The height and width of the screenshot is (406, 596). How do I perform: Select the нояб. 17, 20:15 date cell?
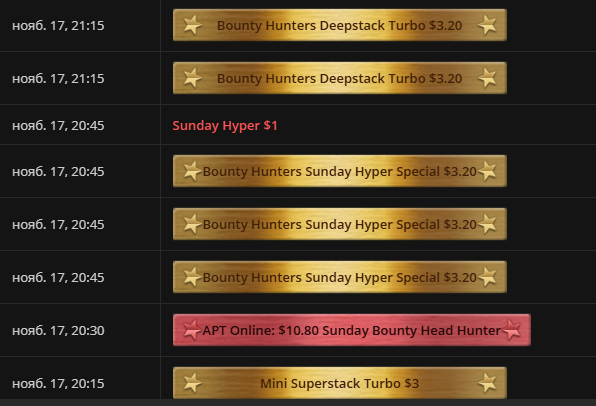[x=58, y=383]
